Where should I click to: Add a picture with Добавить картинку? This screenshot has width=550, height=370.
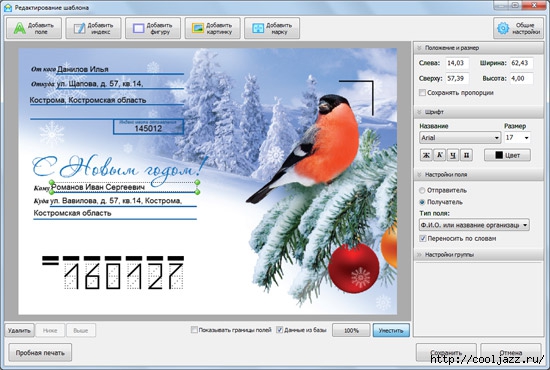pos(213,28)
